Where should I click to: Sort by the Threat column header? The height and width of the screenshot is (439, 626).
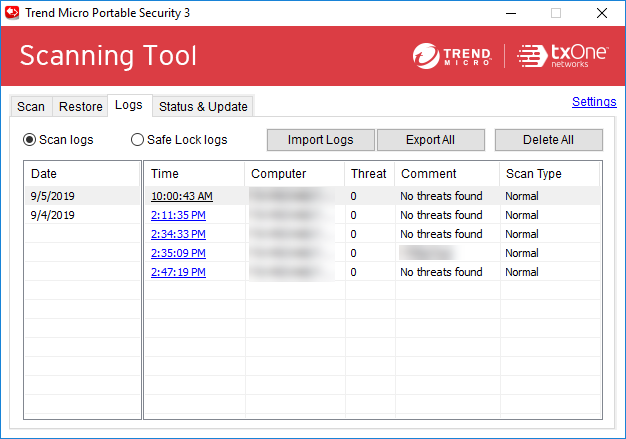tap(368, 174)
